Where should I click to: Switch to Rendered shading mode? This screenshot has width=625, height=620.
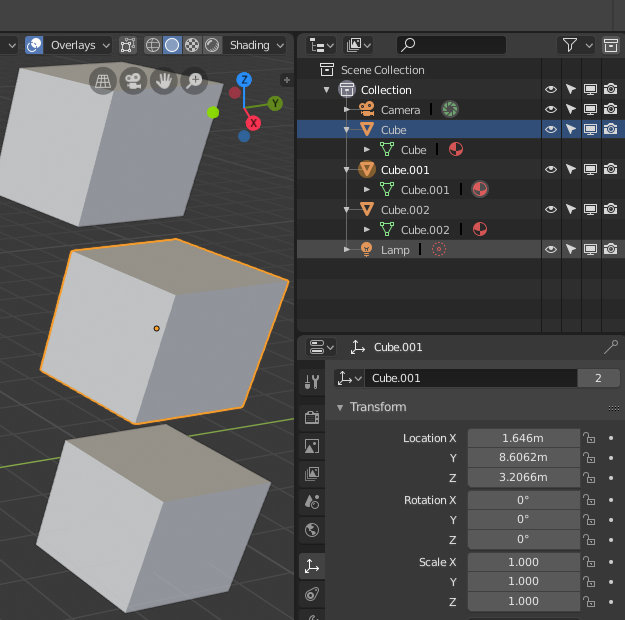click(212, 45)
